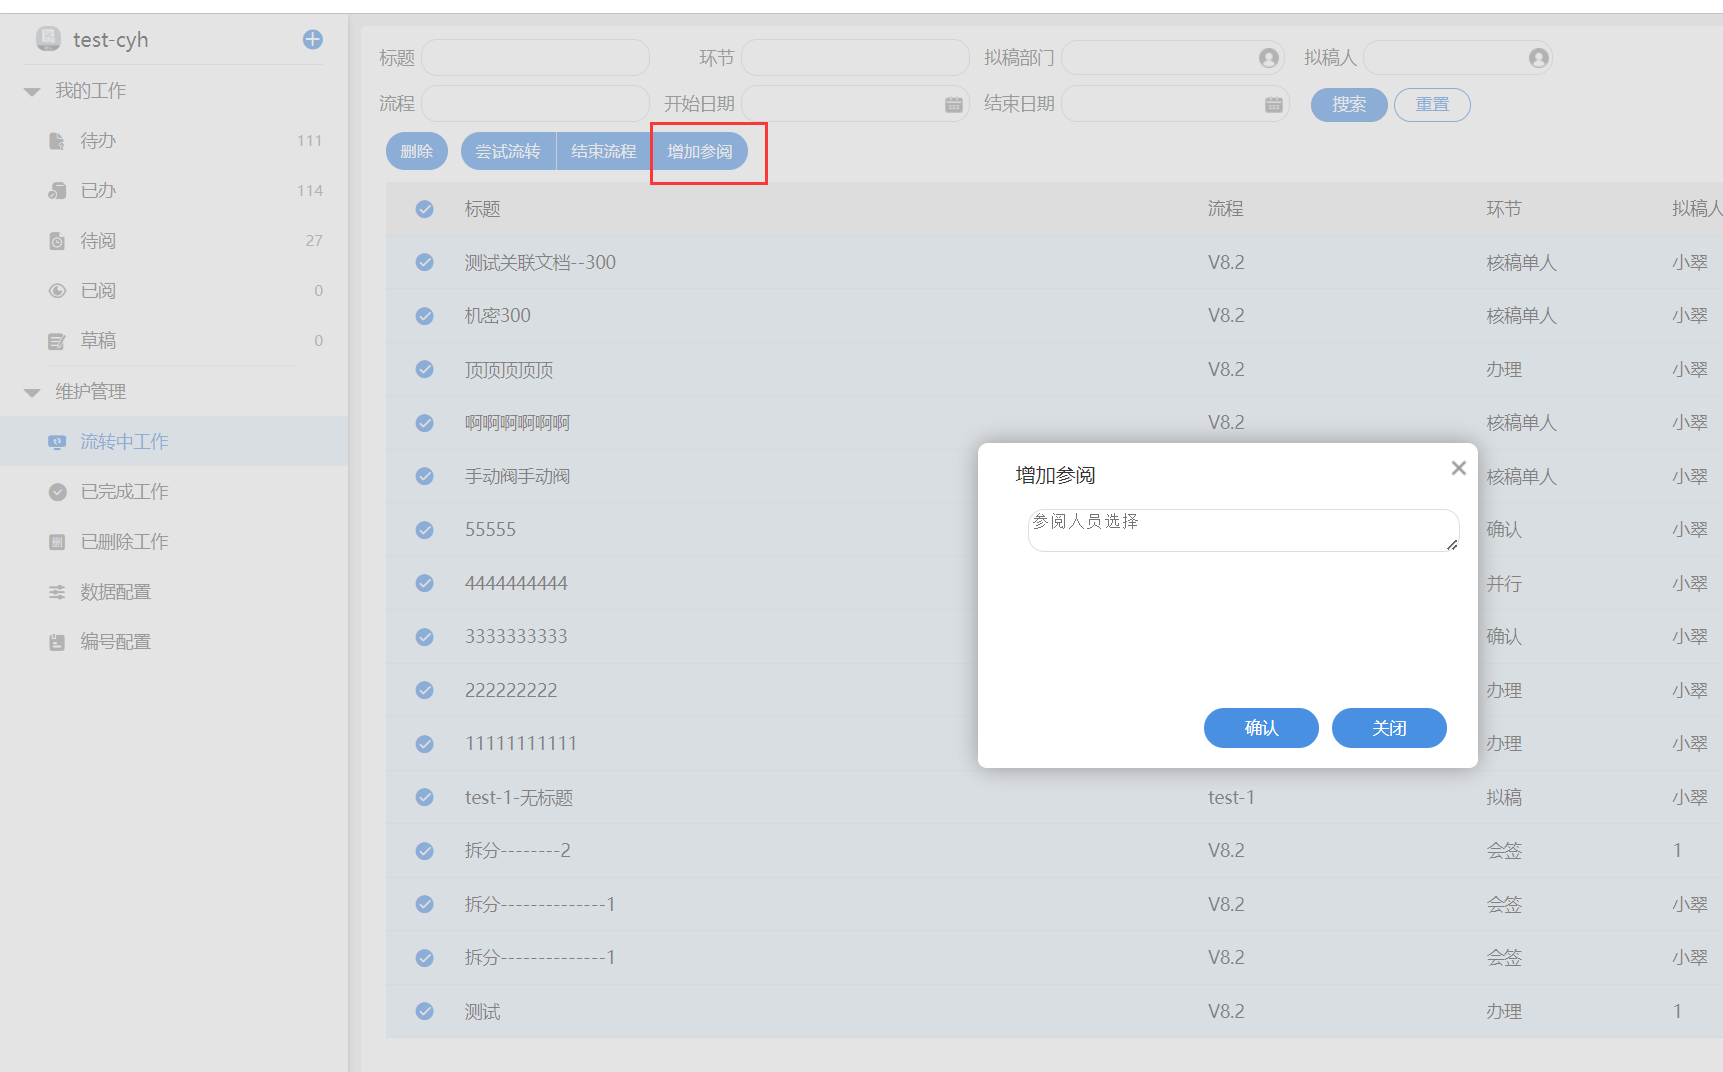Open 待阅 in the sidebar

pyautogui.click(x=174, y=241)
